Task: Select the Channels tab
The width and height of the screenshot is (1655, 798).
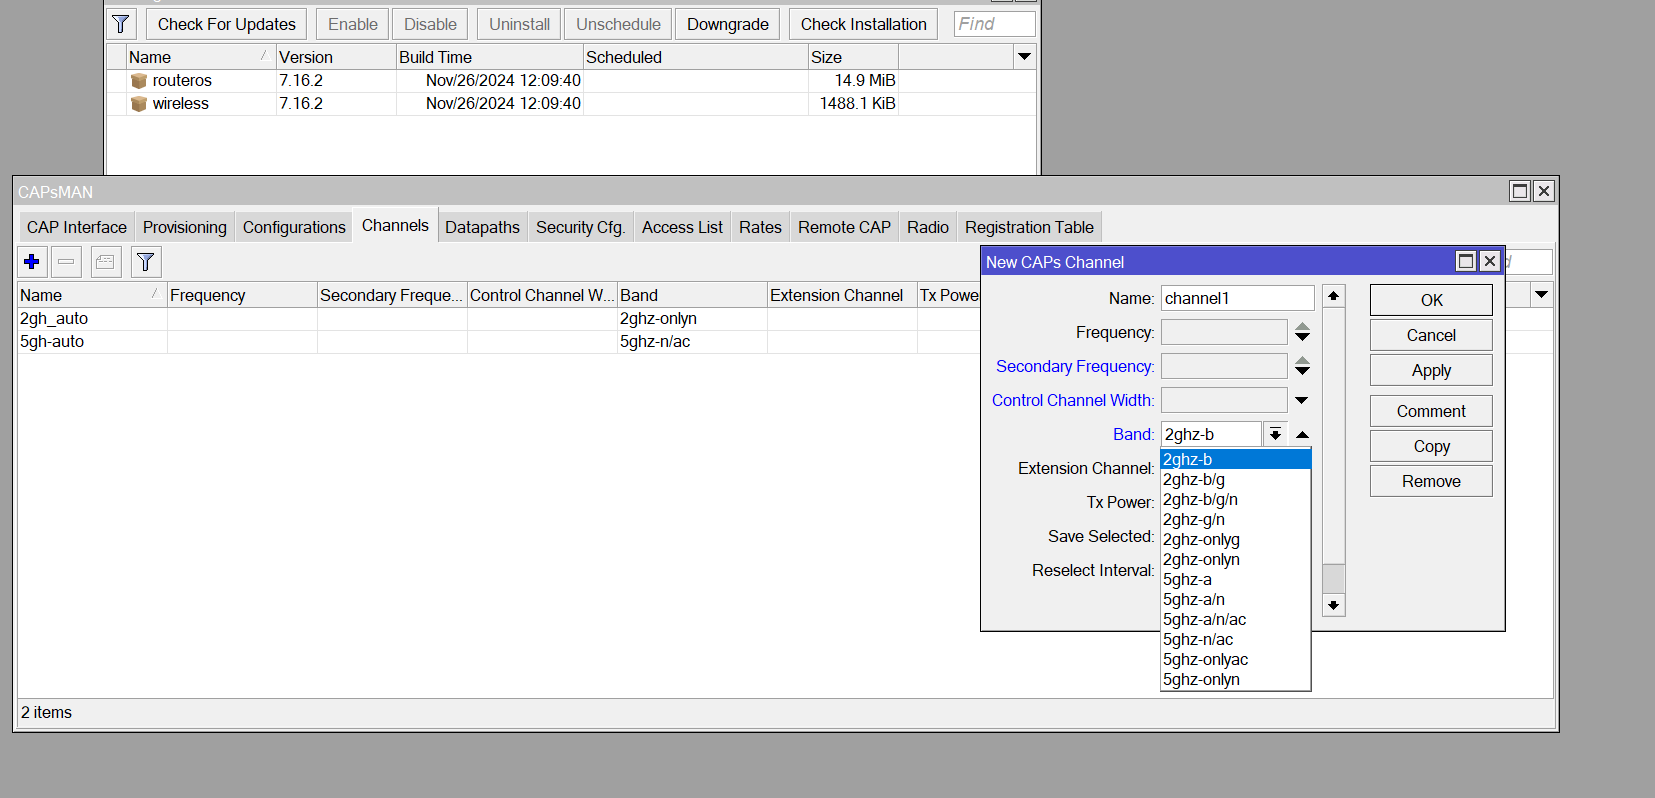Action: [x=395, y=226]
